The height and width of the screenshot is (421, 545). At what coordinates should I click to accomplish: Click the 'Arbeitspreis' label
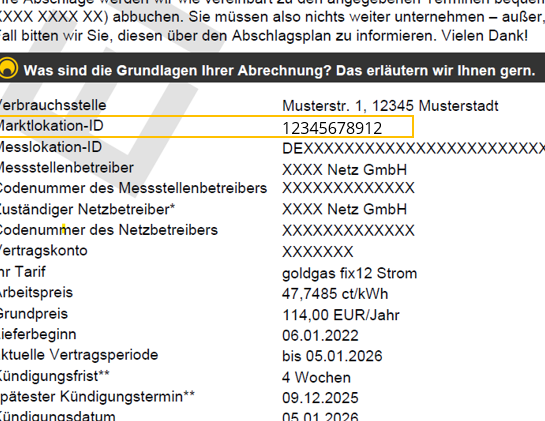36,293
